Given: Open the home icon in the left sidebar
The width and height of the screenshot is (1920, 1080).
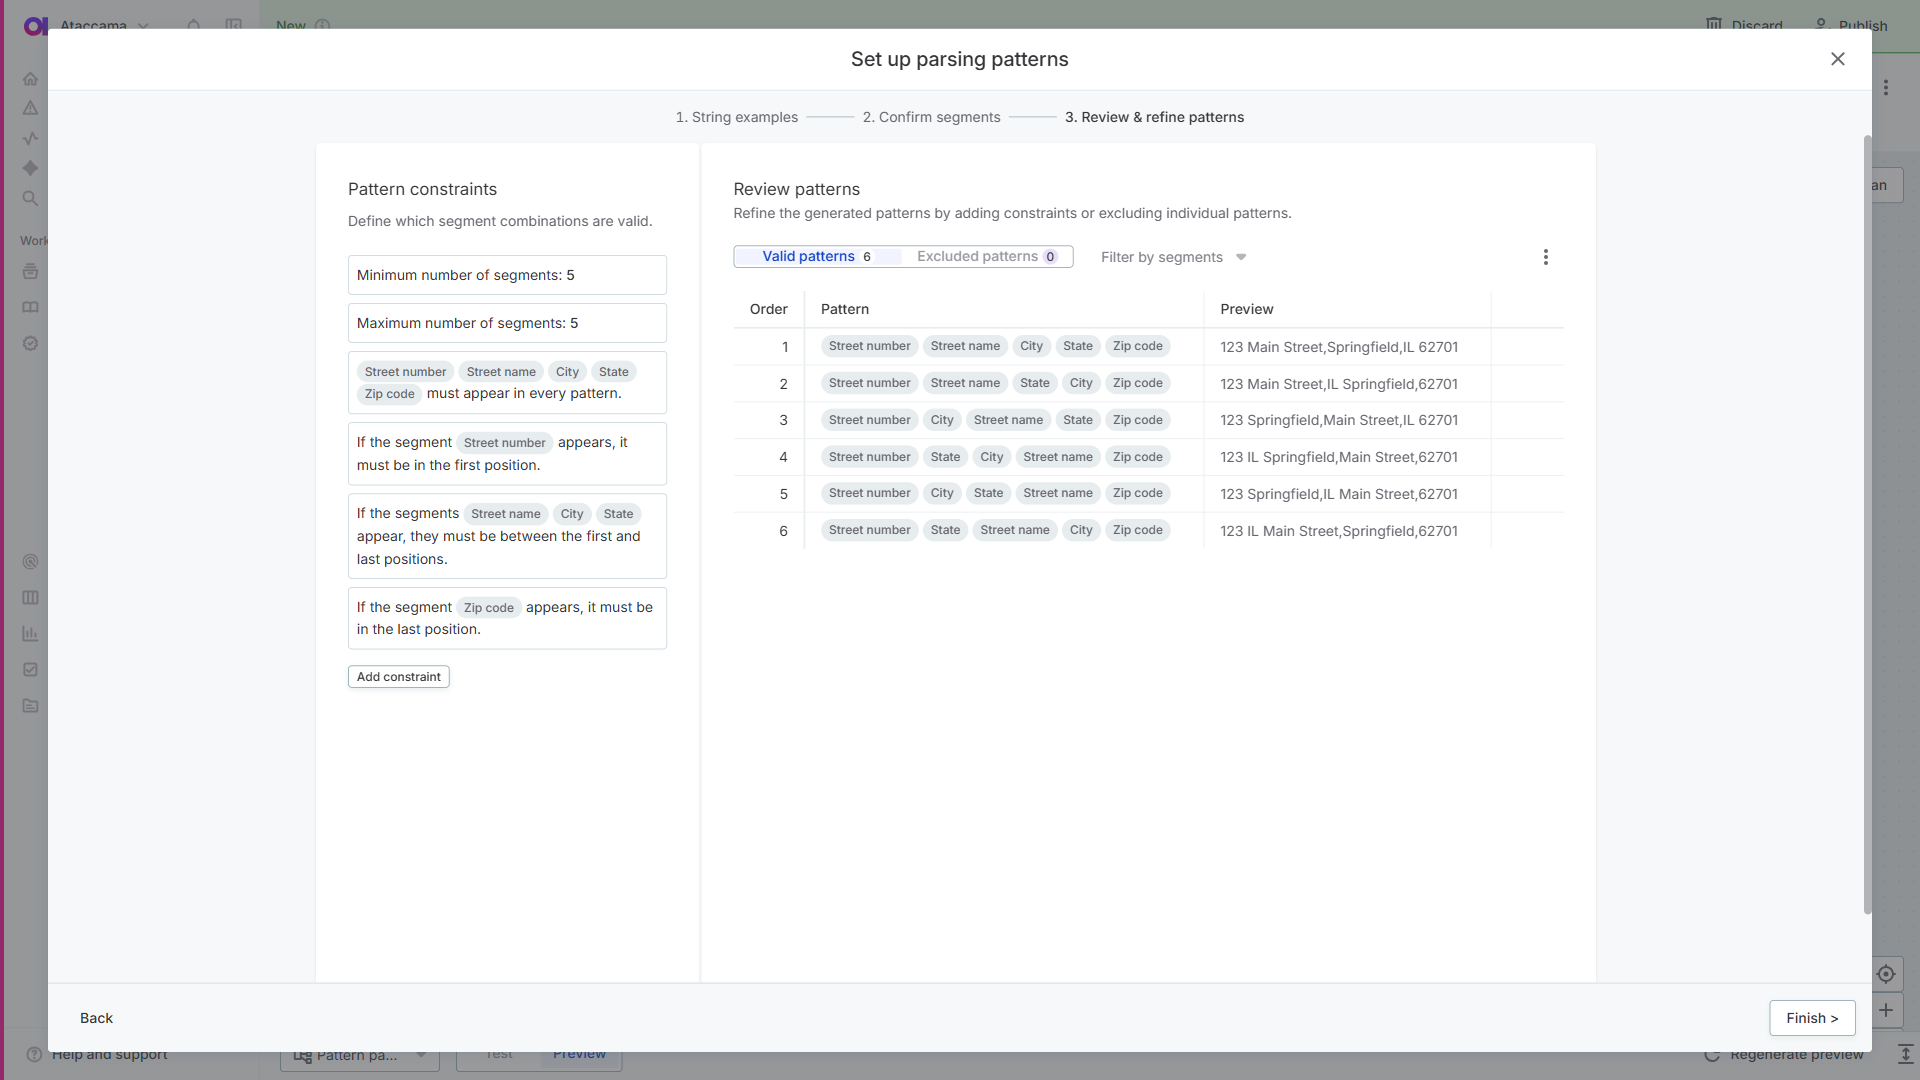Looking at the screenshot, I should [x=31, y=78].
